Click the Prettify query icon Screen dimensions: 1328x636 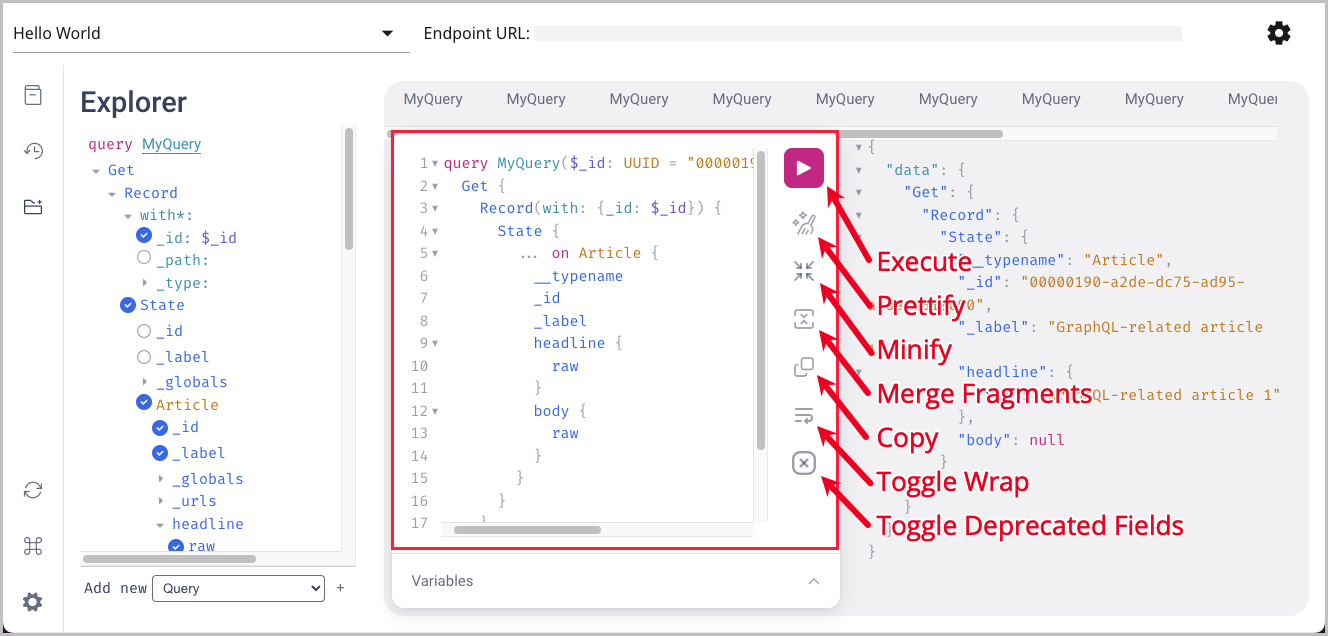click(x=804, y=223)
